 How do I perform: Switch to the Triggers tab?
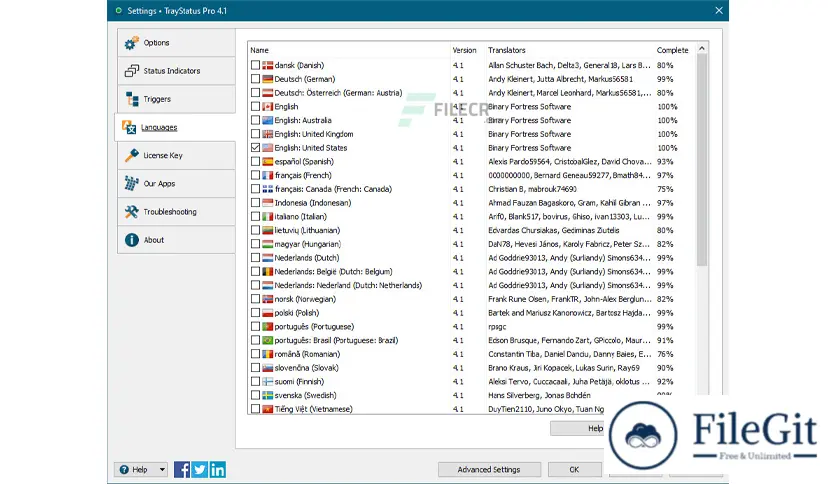click(x=176, y=99)
